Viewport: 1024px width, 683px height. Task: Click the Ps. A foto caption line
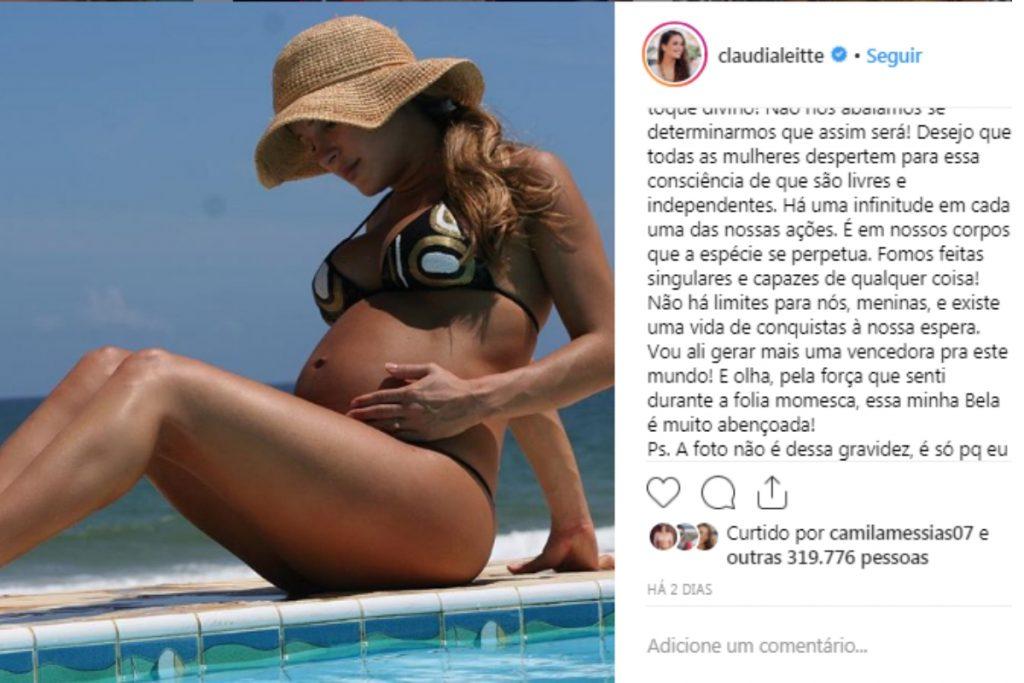coord(828,449)
